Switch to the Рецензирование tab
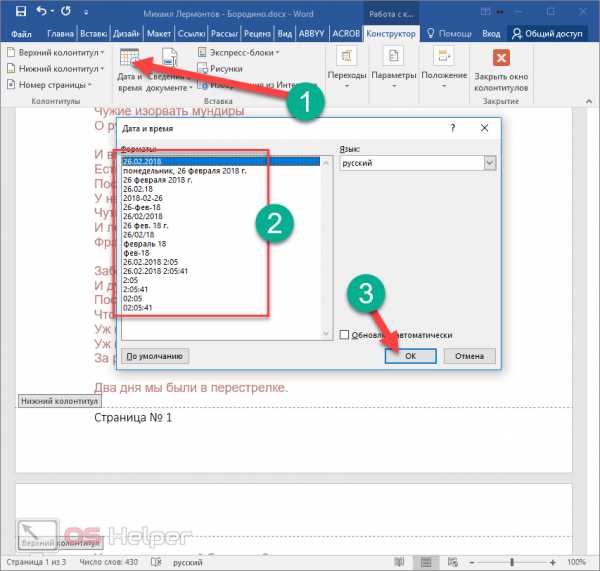The image size is (600, 571). [x=257, y=34]
